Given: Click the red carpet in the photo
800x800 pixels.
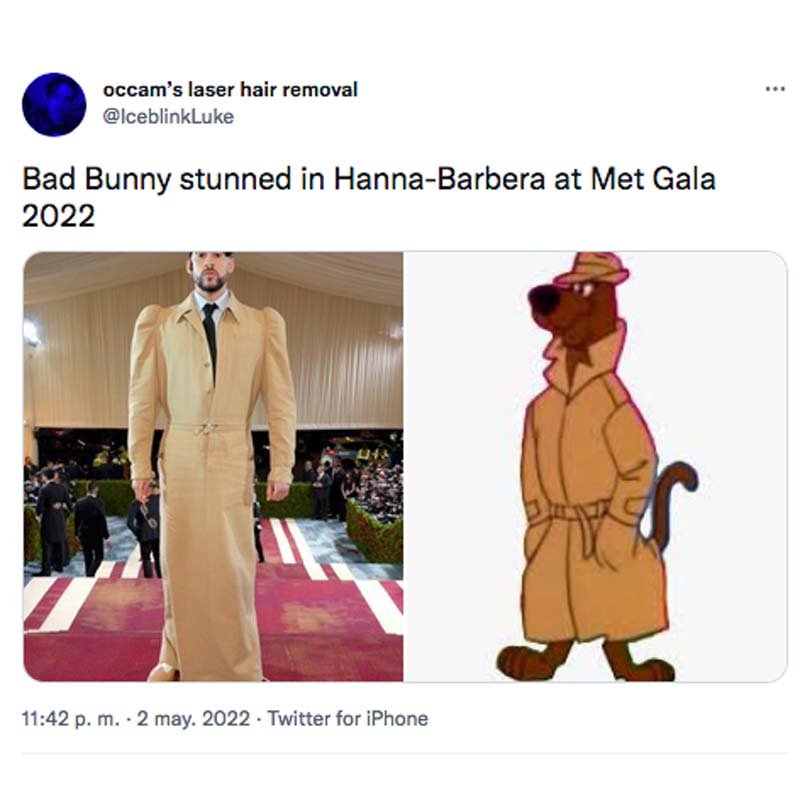Looking at the screenshot, I should click(330, 640).
